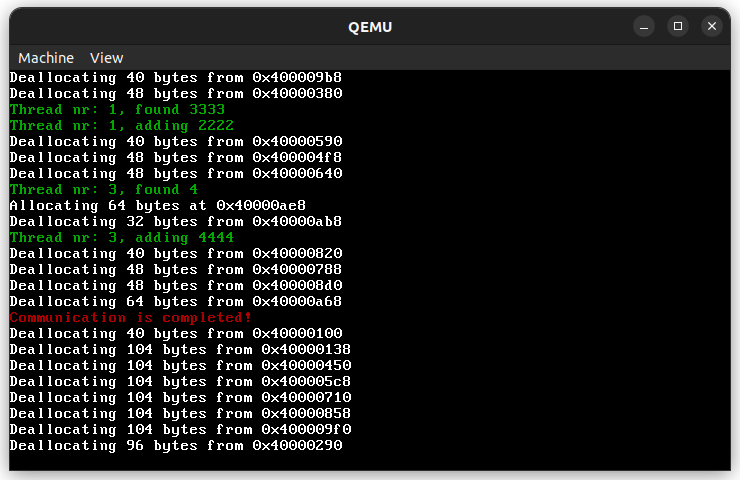Minimize the QEMU window
Image resolution: width=740 pixels, height=480 pixels.
(644, 26)
